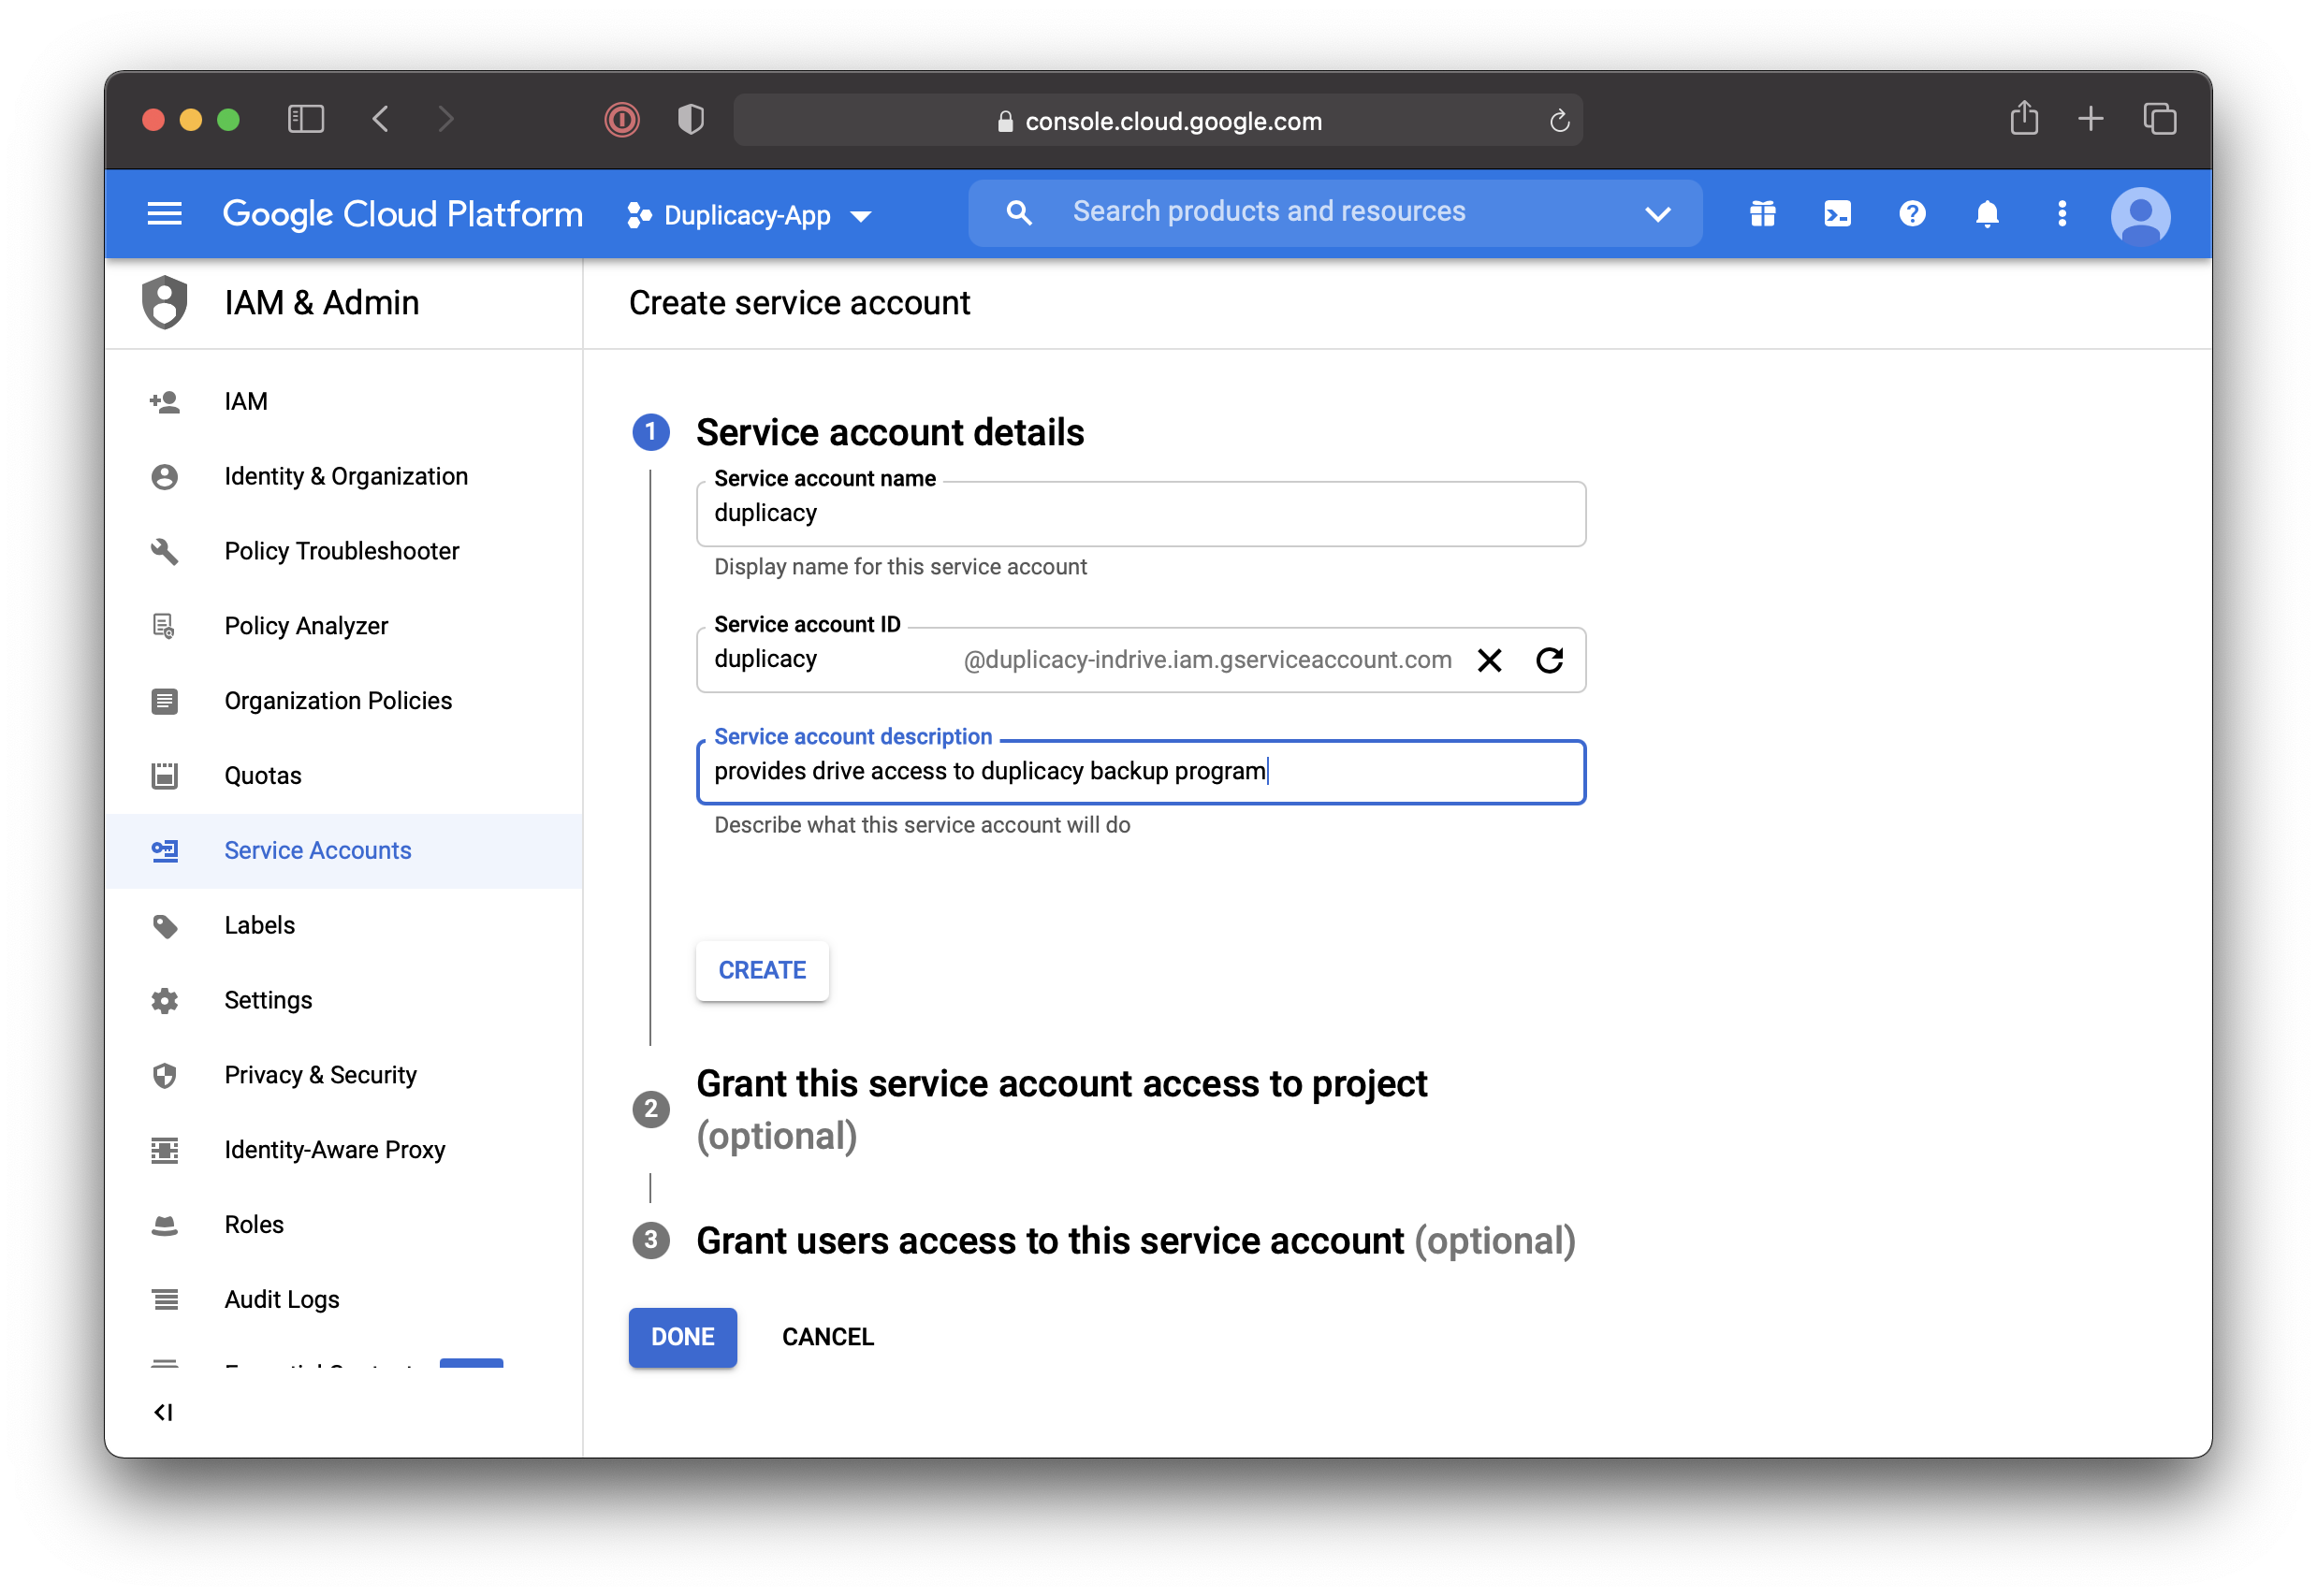Open Identity-Aware Proxy settings
This screenshot has height=1596, width=2317.
(x=335, y=1149)
